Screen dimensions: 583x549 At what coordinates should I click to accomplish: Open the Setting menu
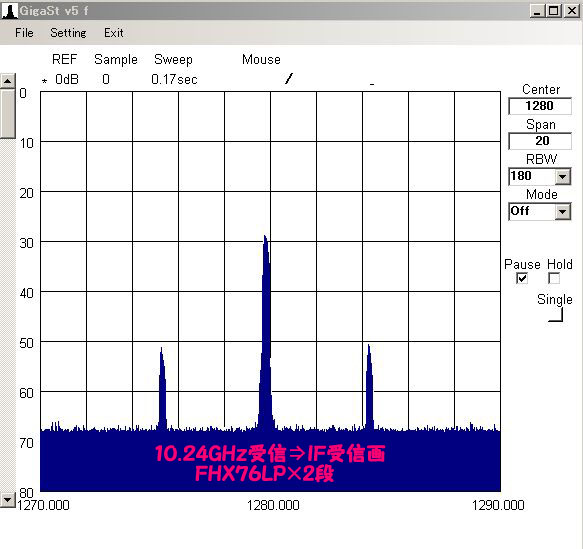68,33
